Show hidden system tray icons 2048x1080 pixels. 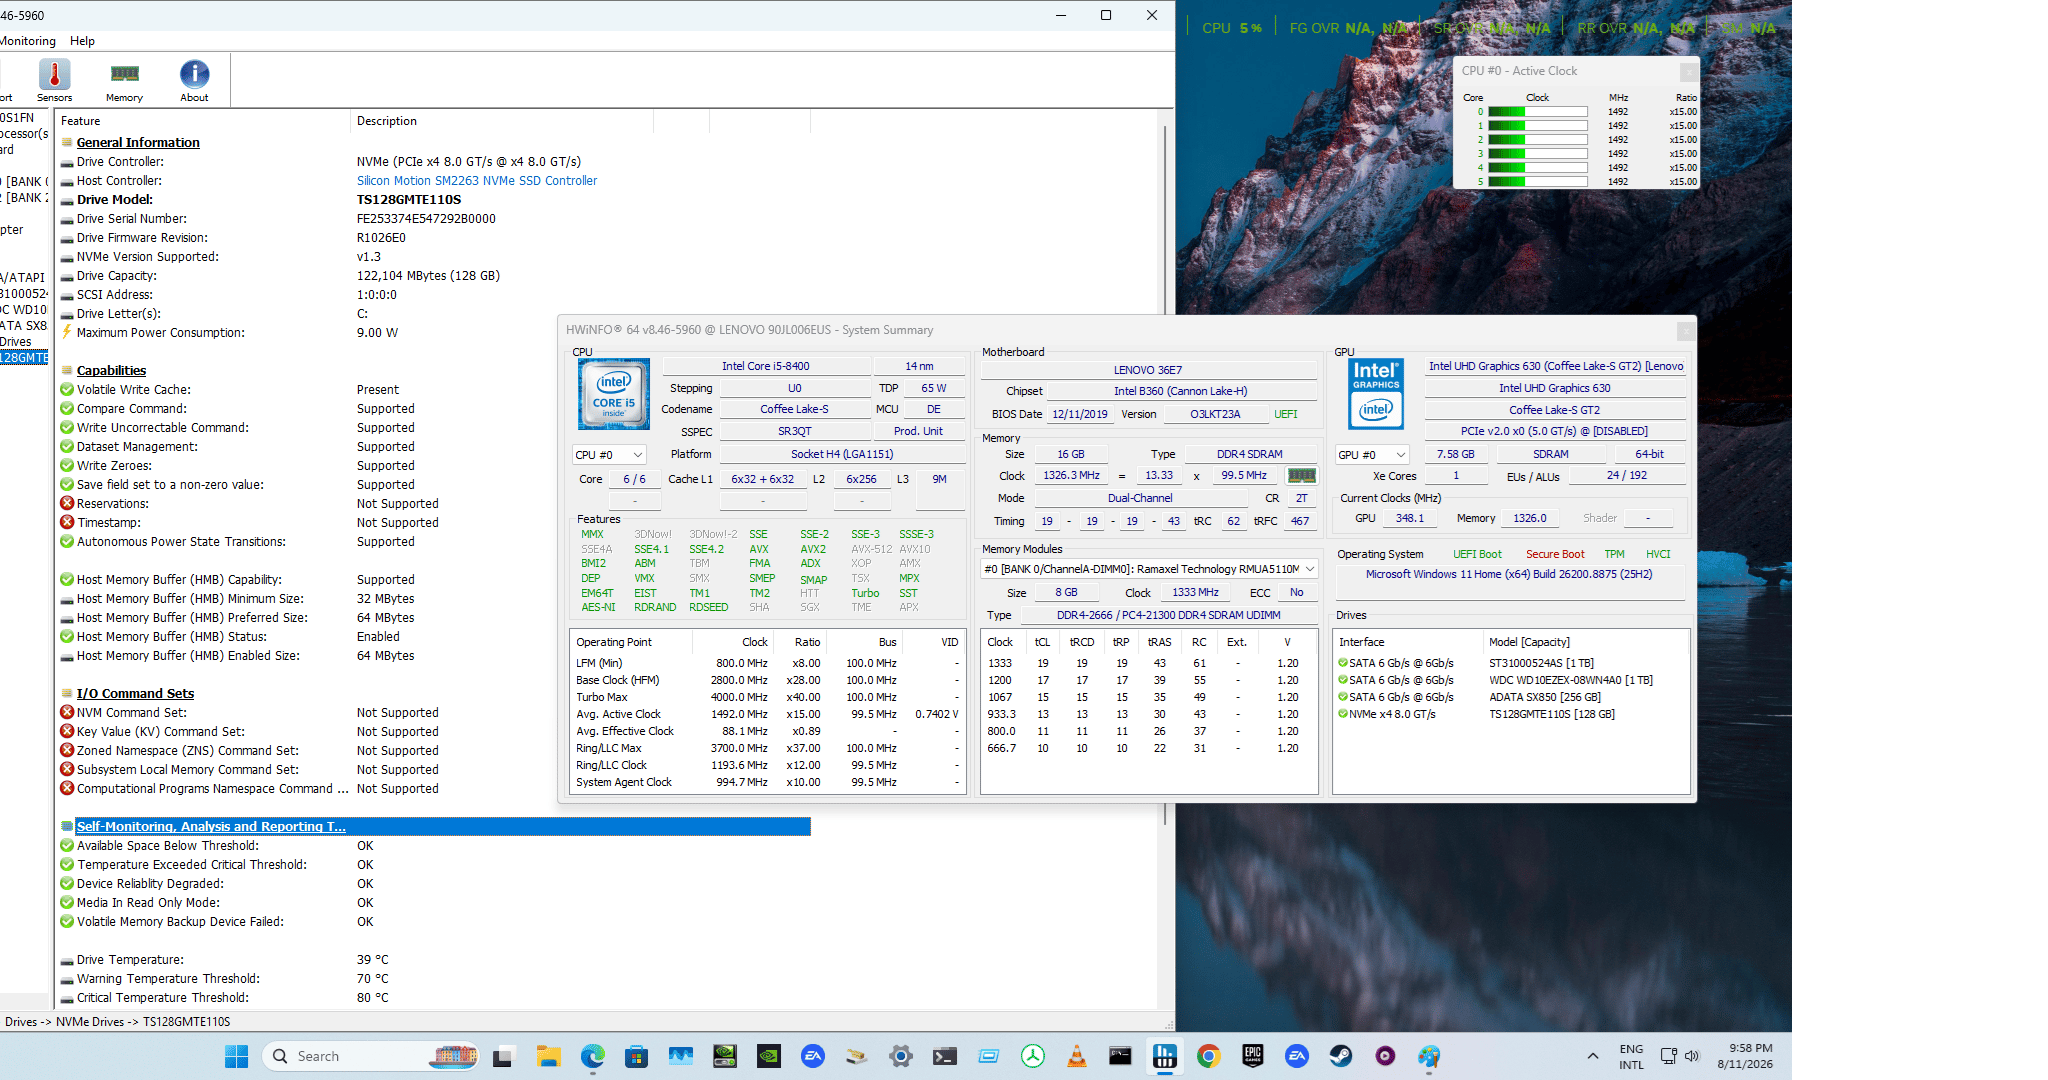tap(1593, 1056)
